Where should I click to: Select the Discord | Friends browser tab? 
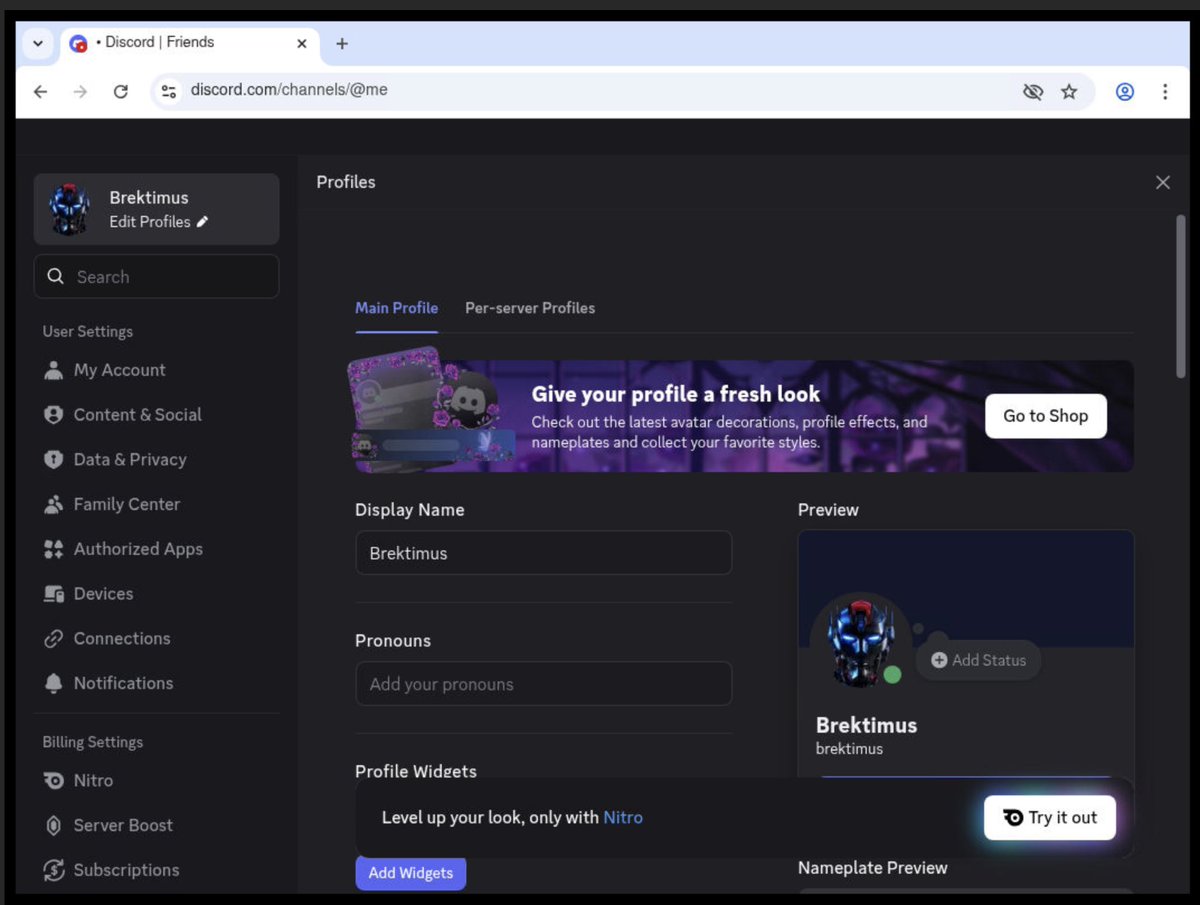[188, 43]
